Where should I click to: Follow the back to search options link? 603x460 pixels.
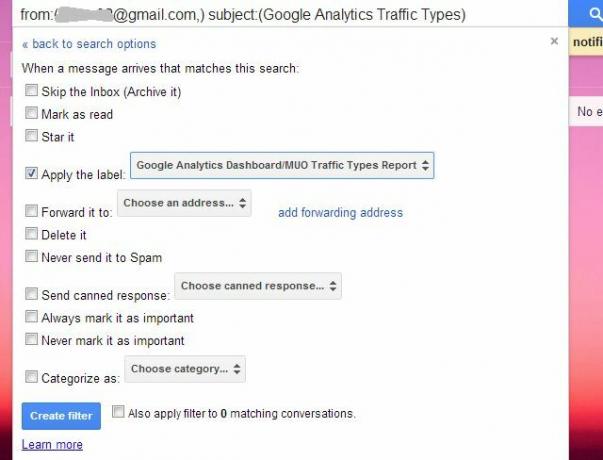pos(89,44)
